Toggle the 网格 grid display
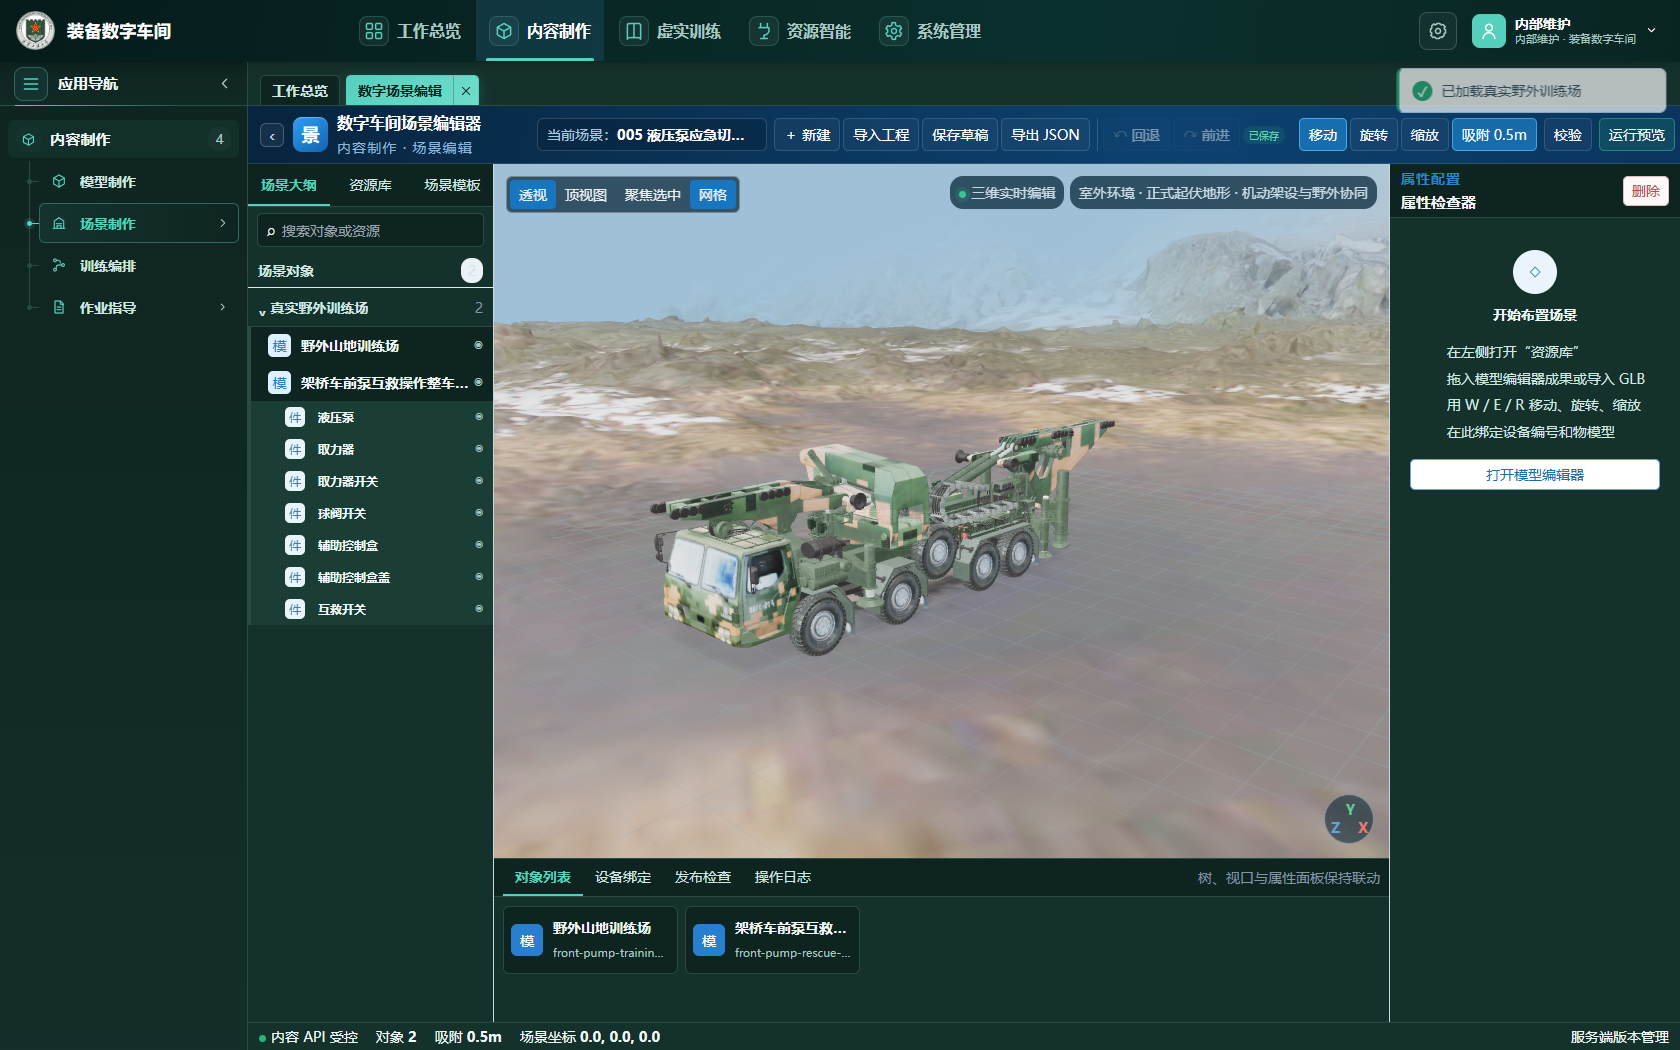 point(713,195)
